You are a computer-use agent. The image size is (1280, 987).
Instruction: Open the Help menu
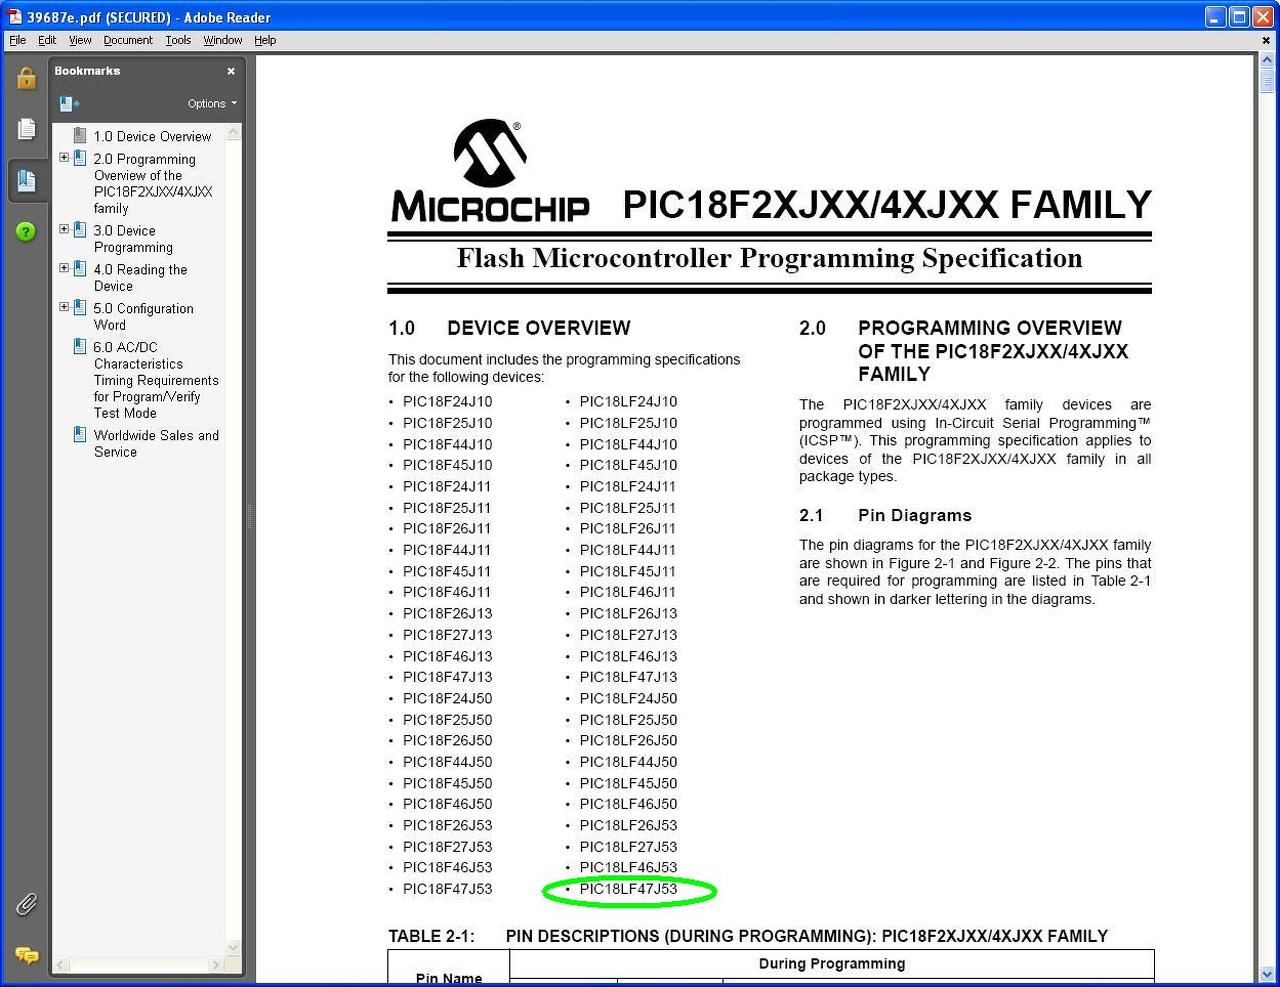click(x=265, y=40)
